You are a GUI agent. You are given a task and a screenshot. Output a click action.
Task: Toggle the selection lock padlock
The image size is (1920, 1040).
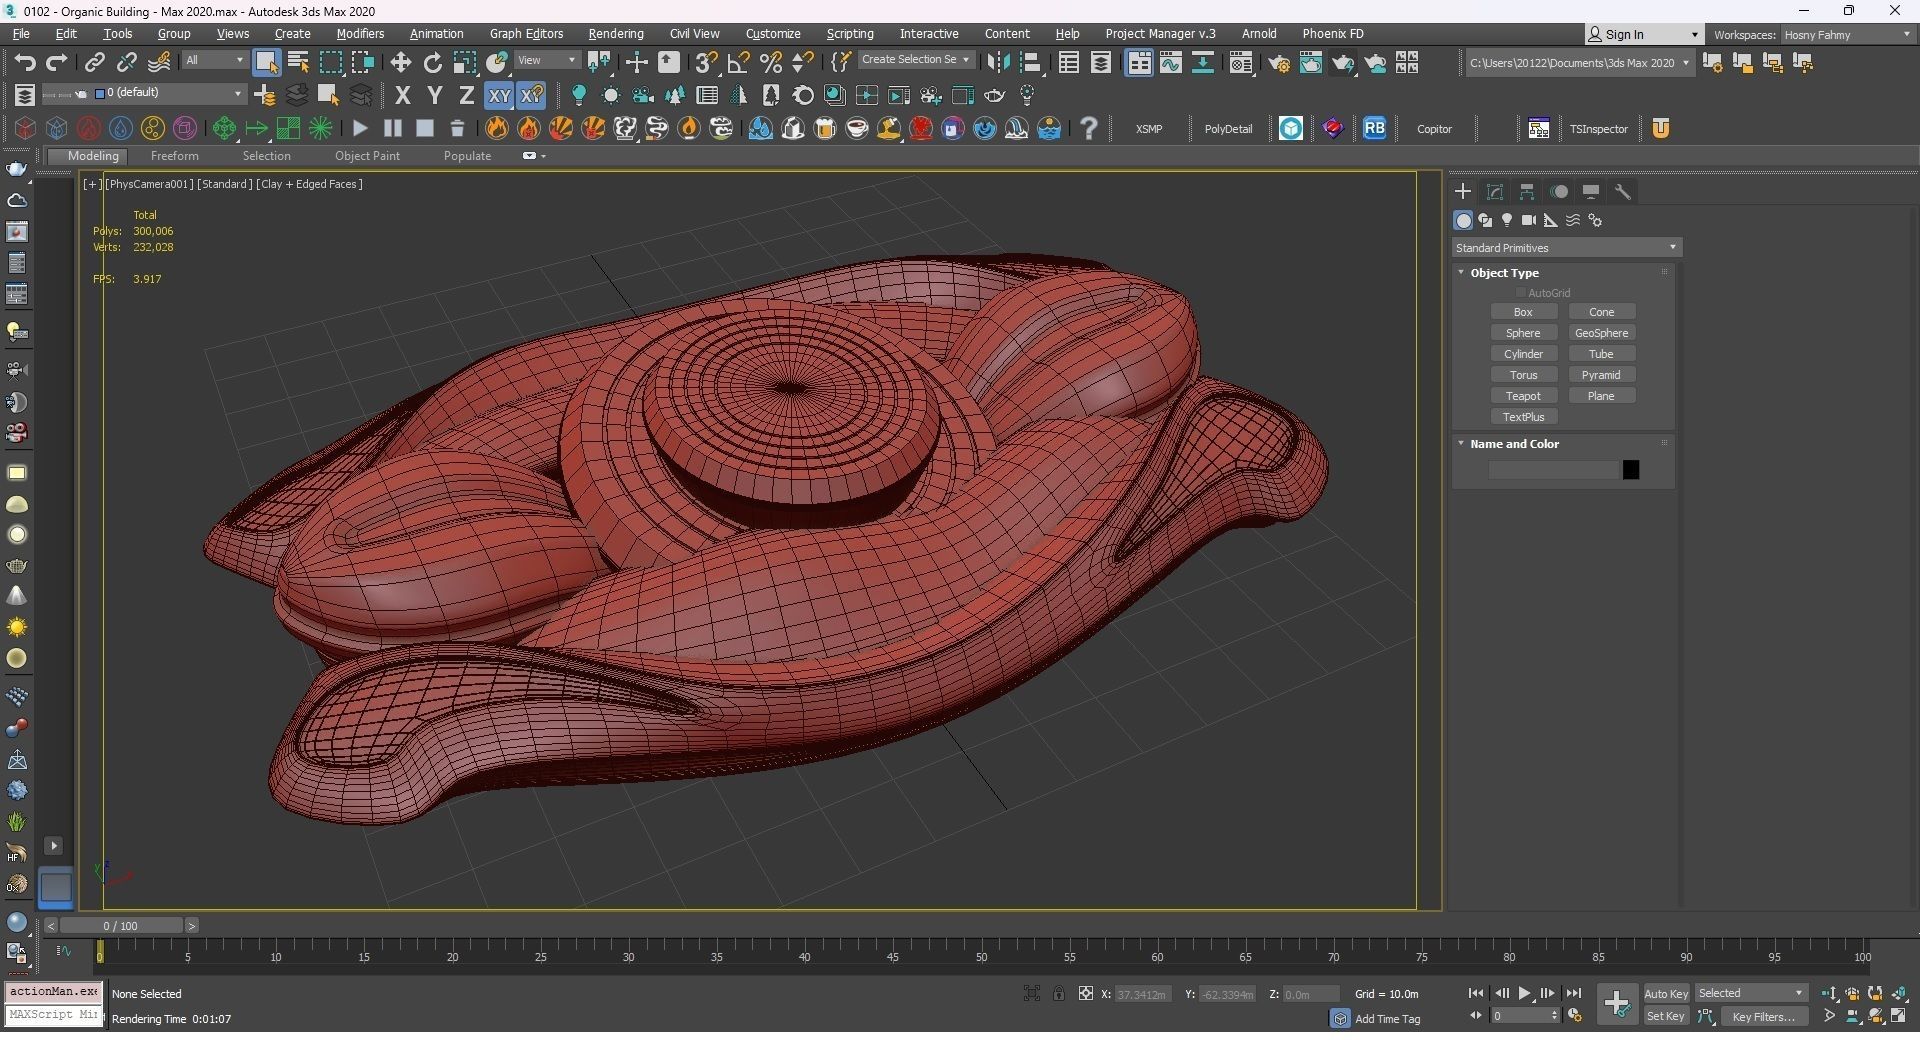[x=1058, y=993]
